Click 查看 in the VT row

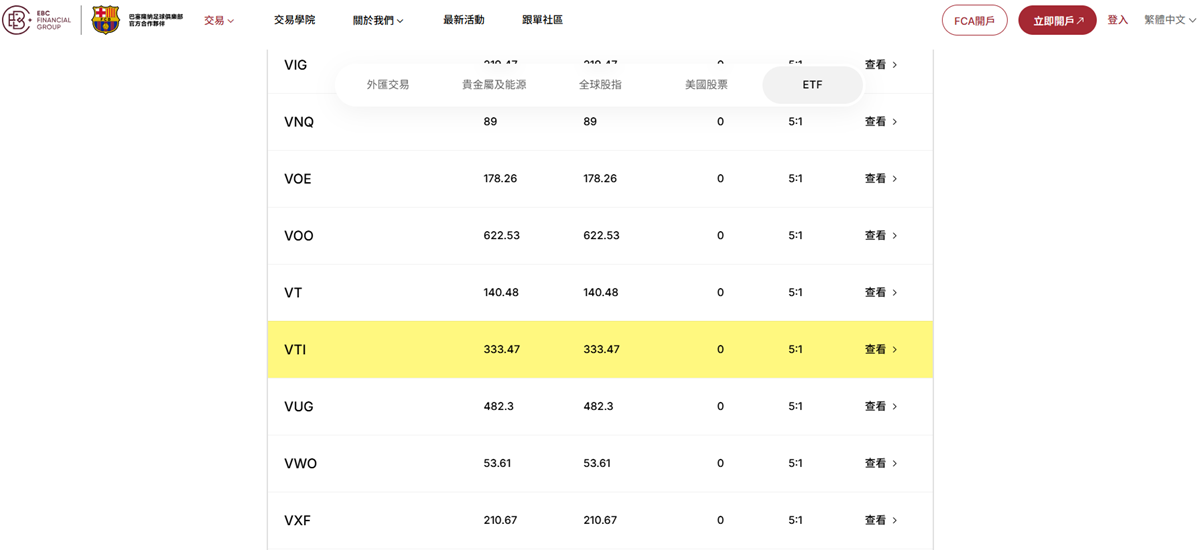881,292
